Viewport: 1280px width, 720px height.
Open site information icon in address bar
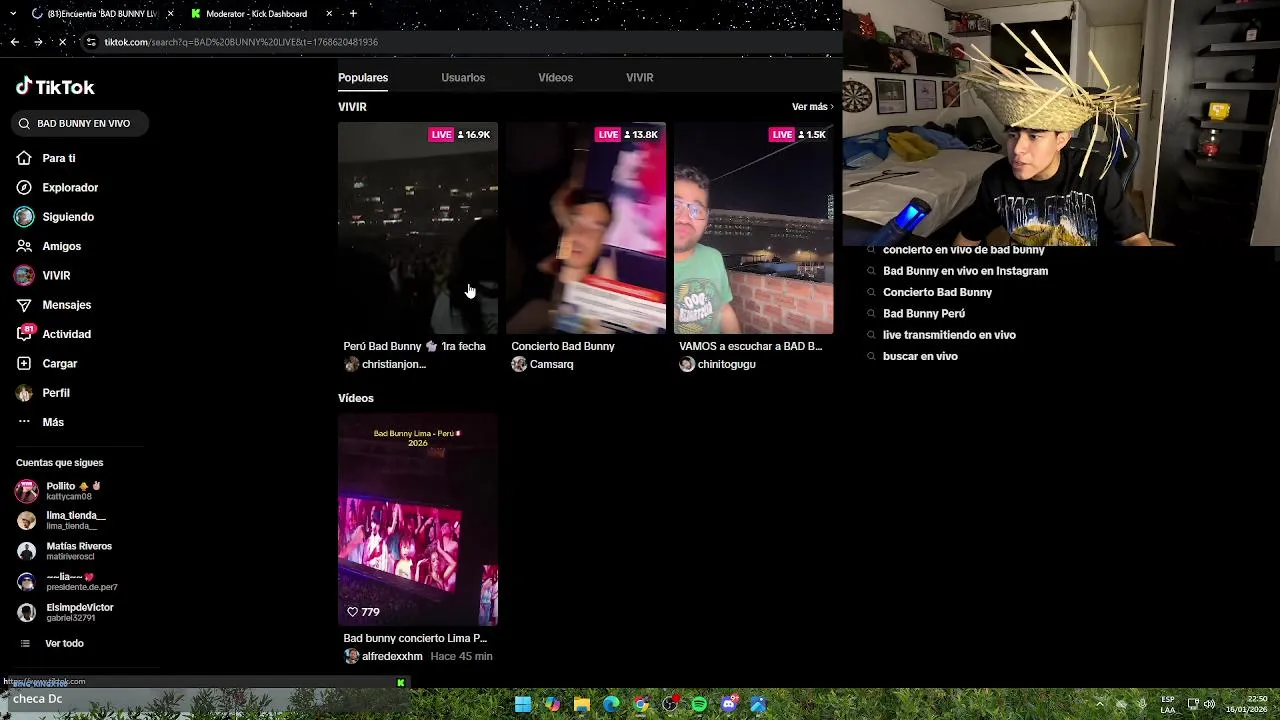[x=91, y=42]
